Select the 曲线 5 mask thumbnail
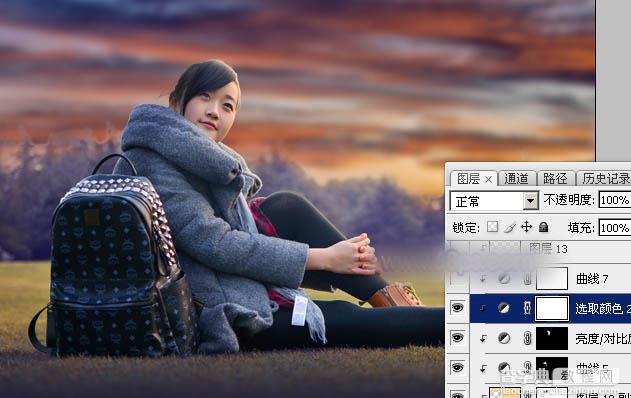The image size is (631, 398). (x=552, y=367)
